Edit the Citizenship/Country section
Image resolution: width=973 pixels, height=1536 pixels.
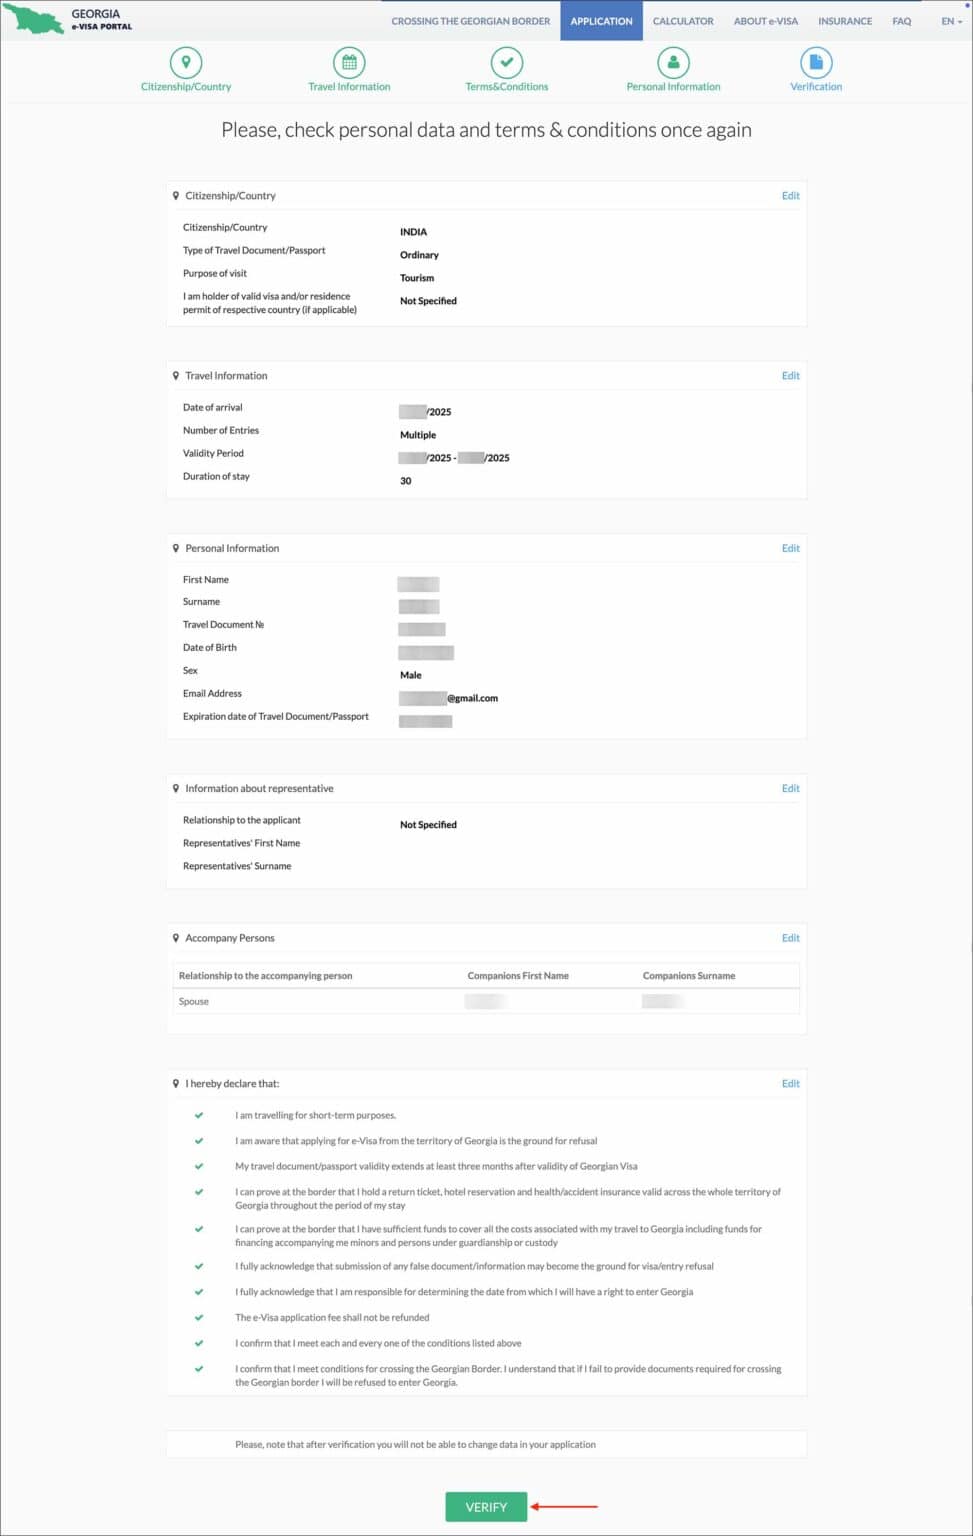(x=790, y=196)
